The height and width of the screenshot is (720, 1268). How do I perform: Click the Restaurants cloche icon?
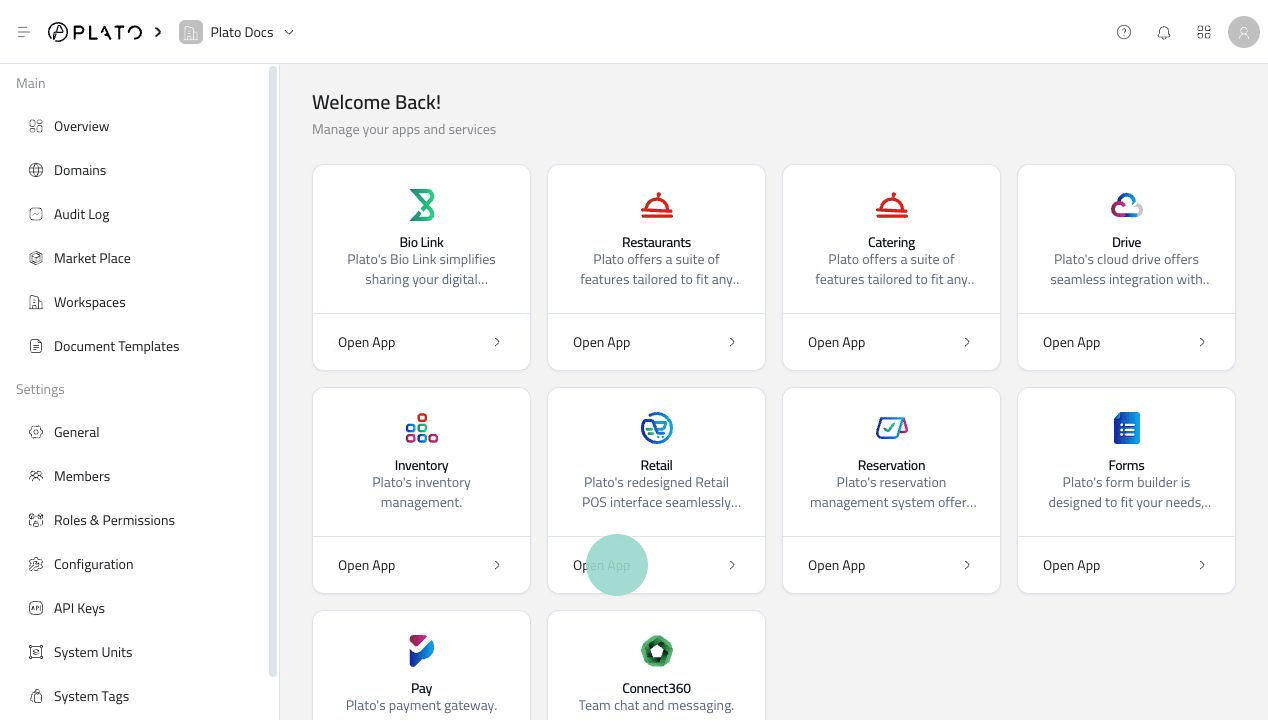(x=657, y=205)
